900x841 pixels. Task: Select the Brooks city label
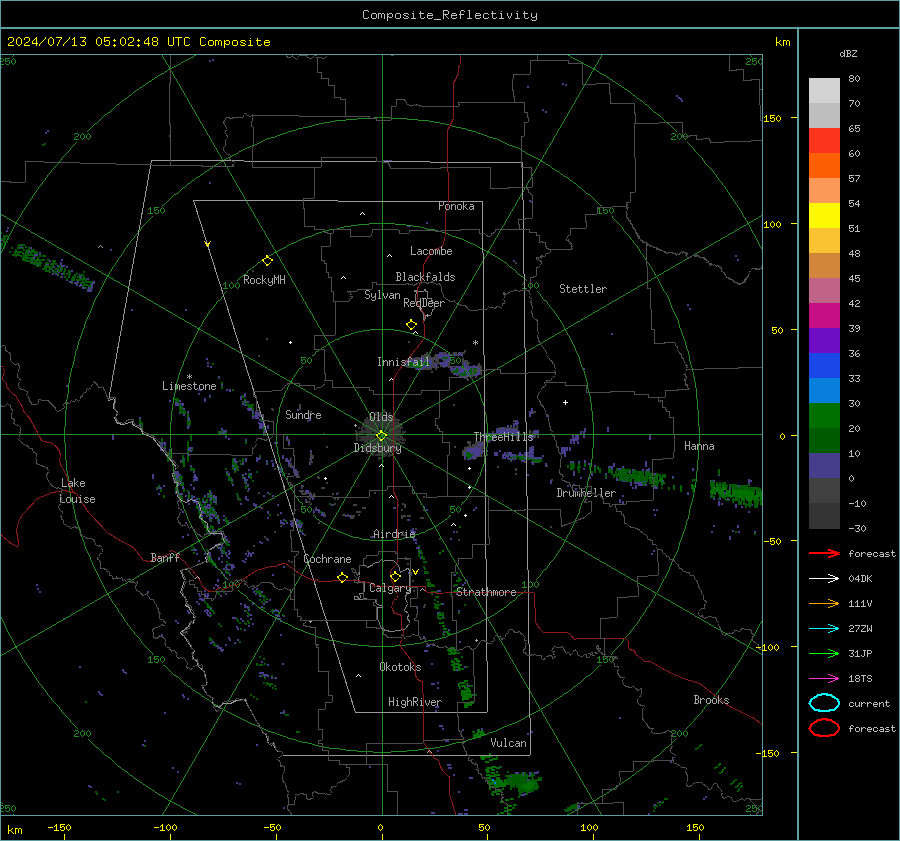click(x=711, y=700)
